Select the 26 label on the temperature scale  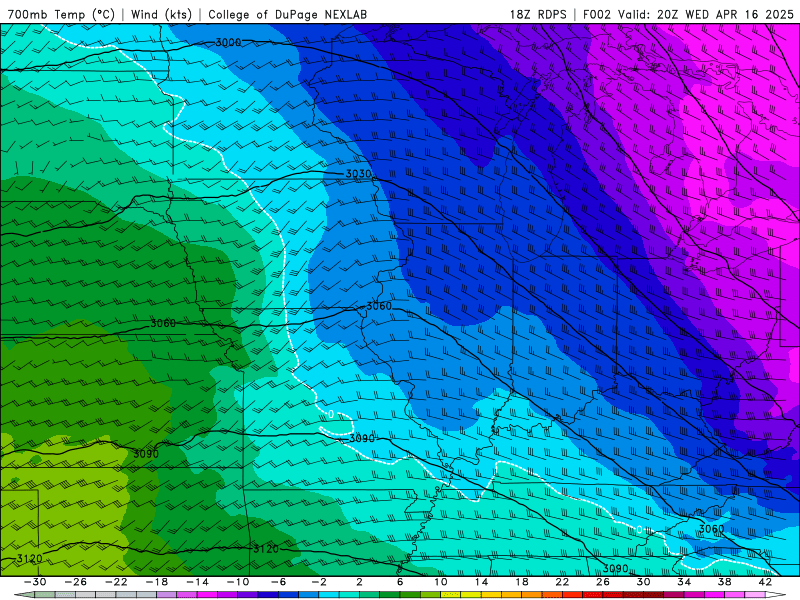pos(603,582)
